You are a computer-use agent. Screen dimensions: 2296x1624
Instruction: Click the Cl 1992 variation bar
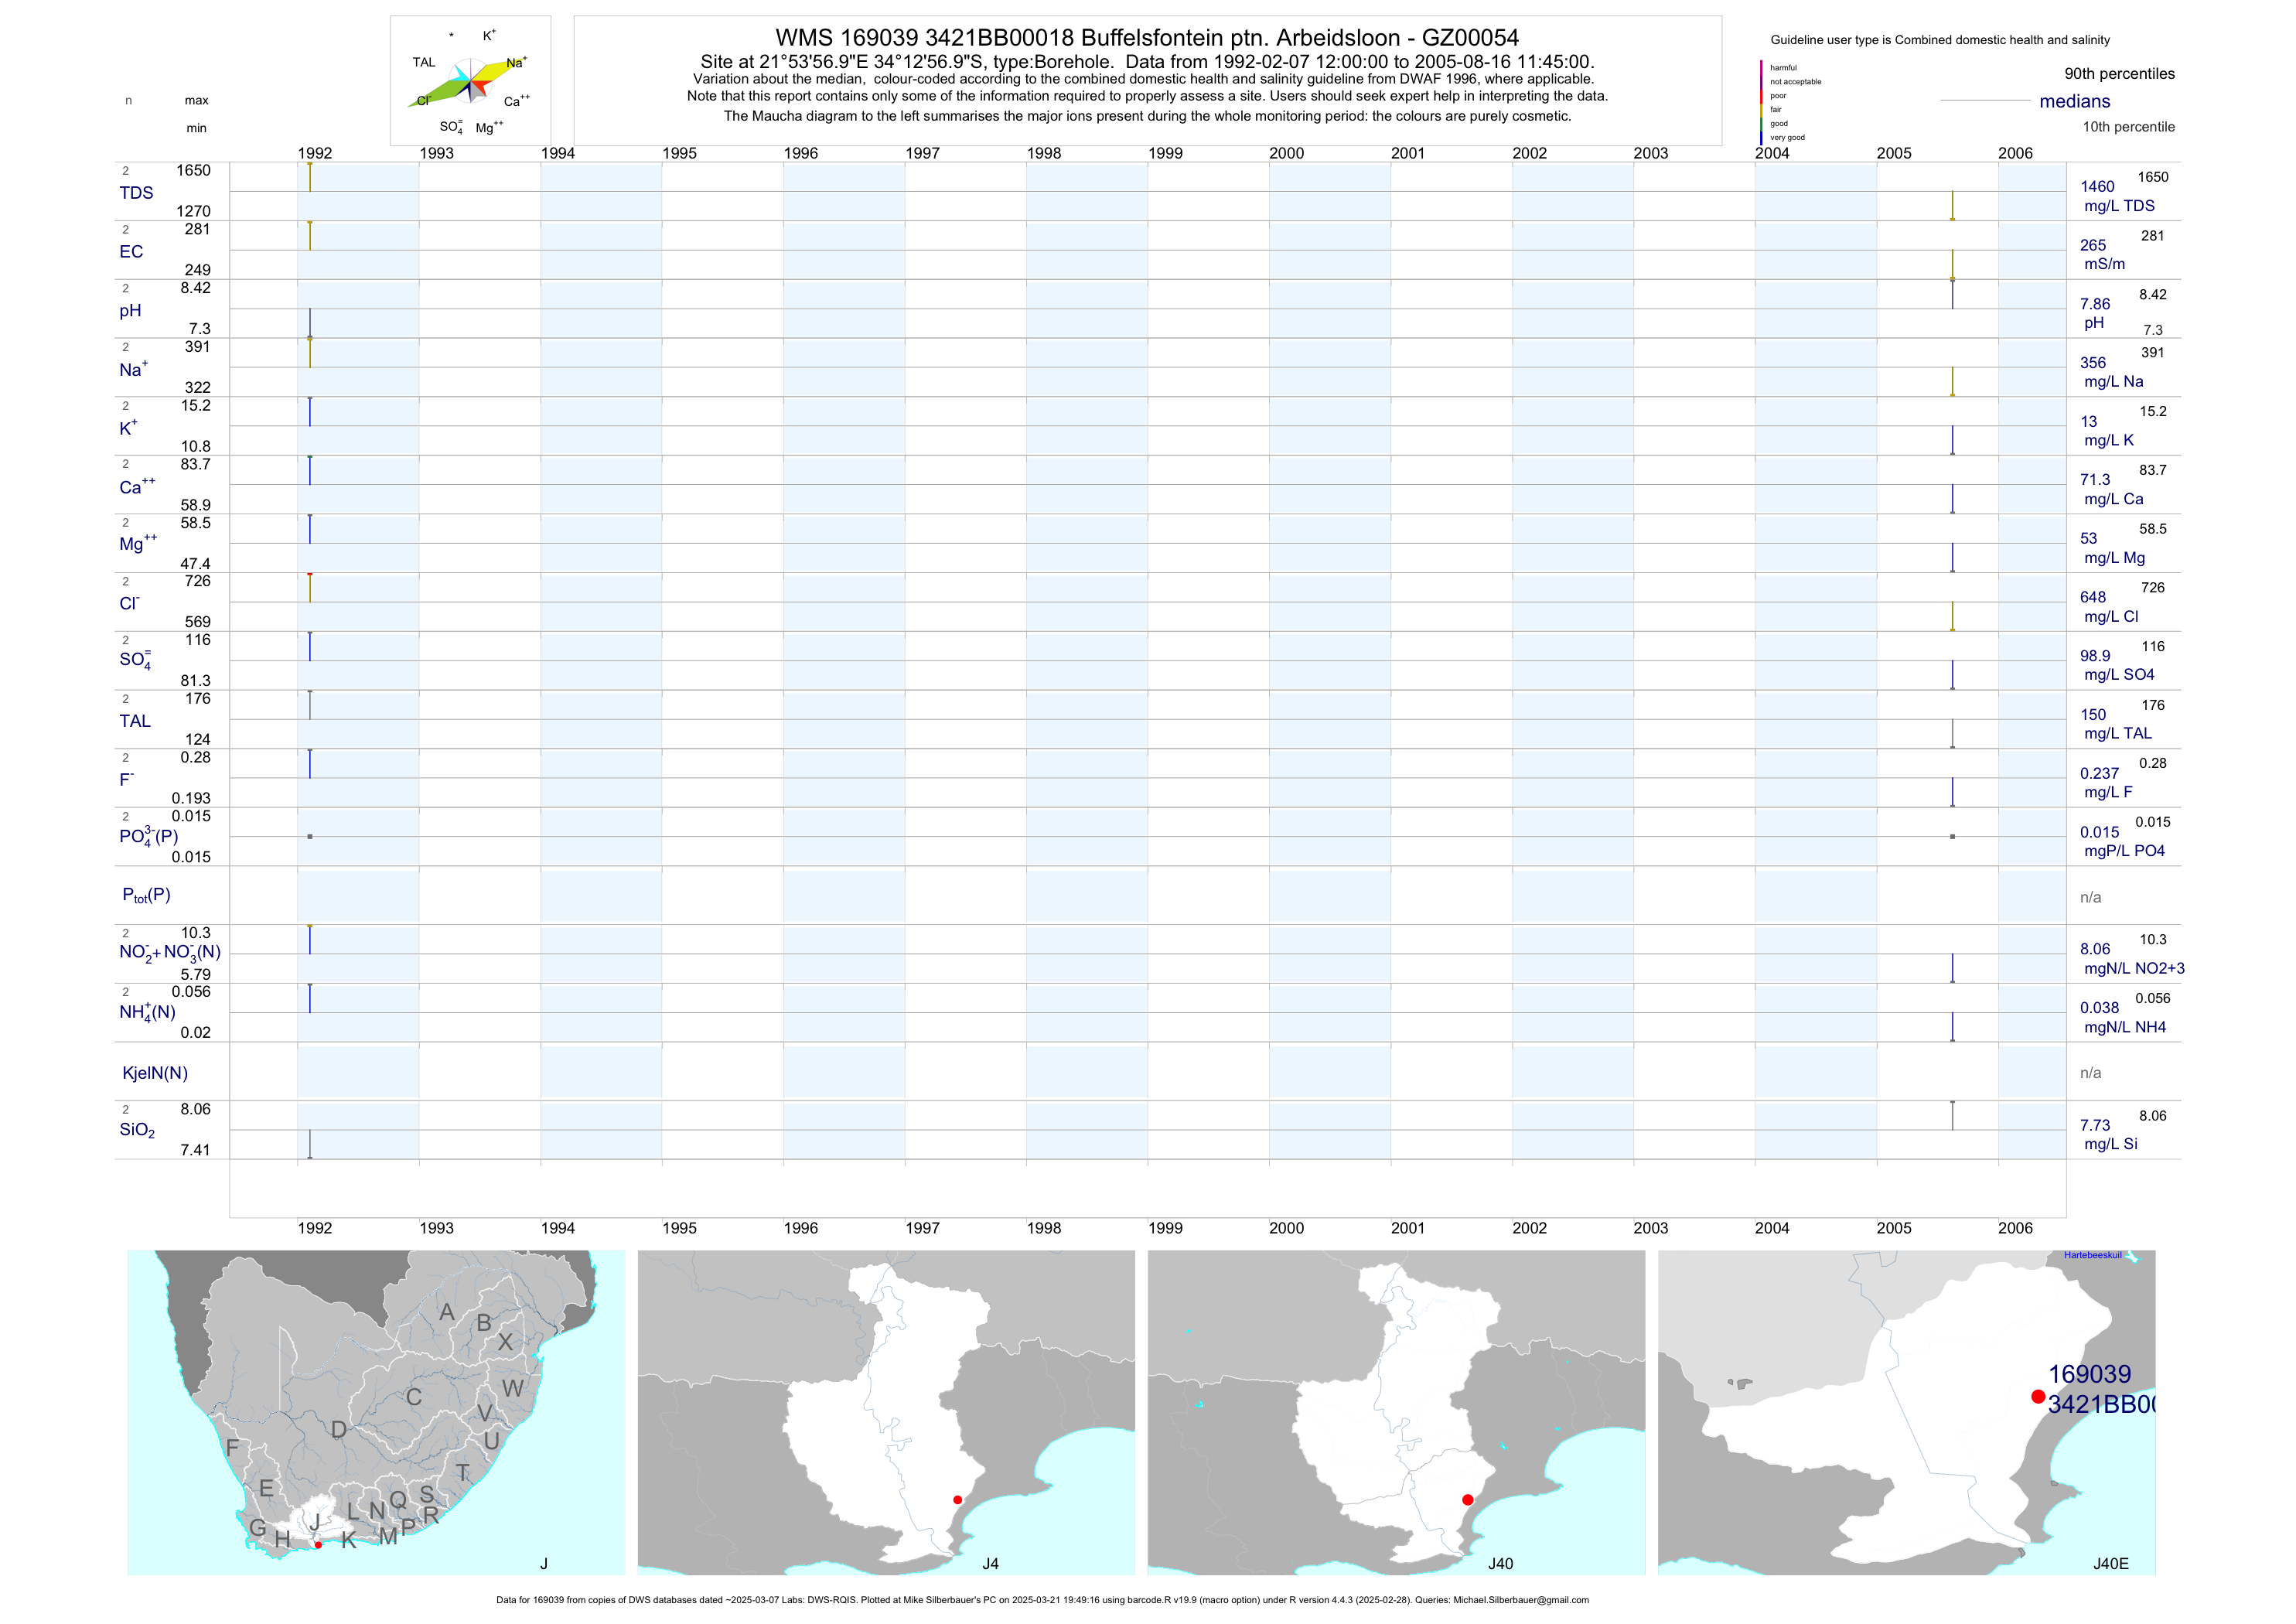(310, 588)
